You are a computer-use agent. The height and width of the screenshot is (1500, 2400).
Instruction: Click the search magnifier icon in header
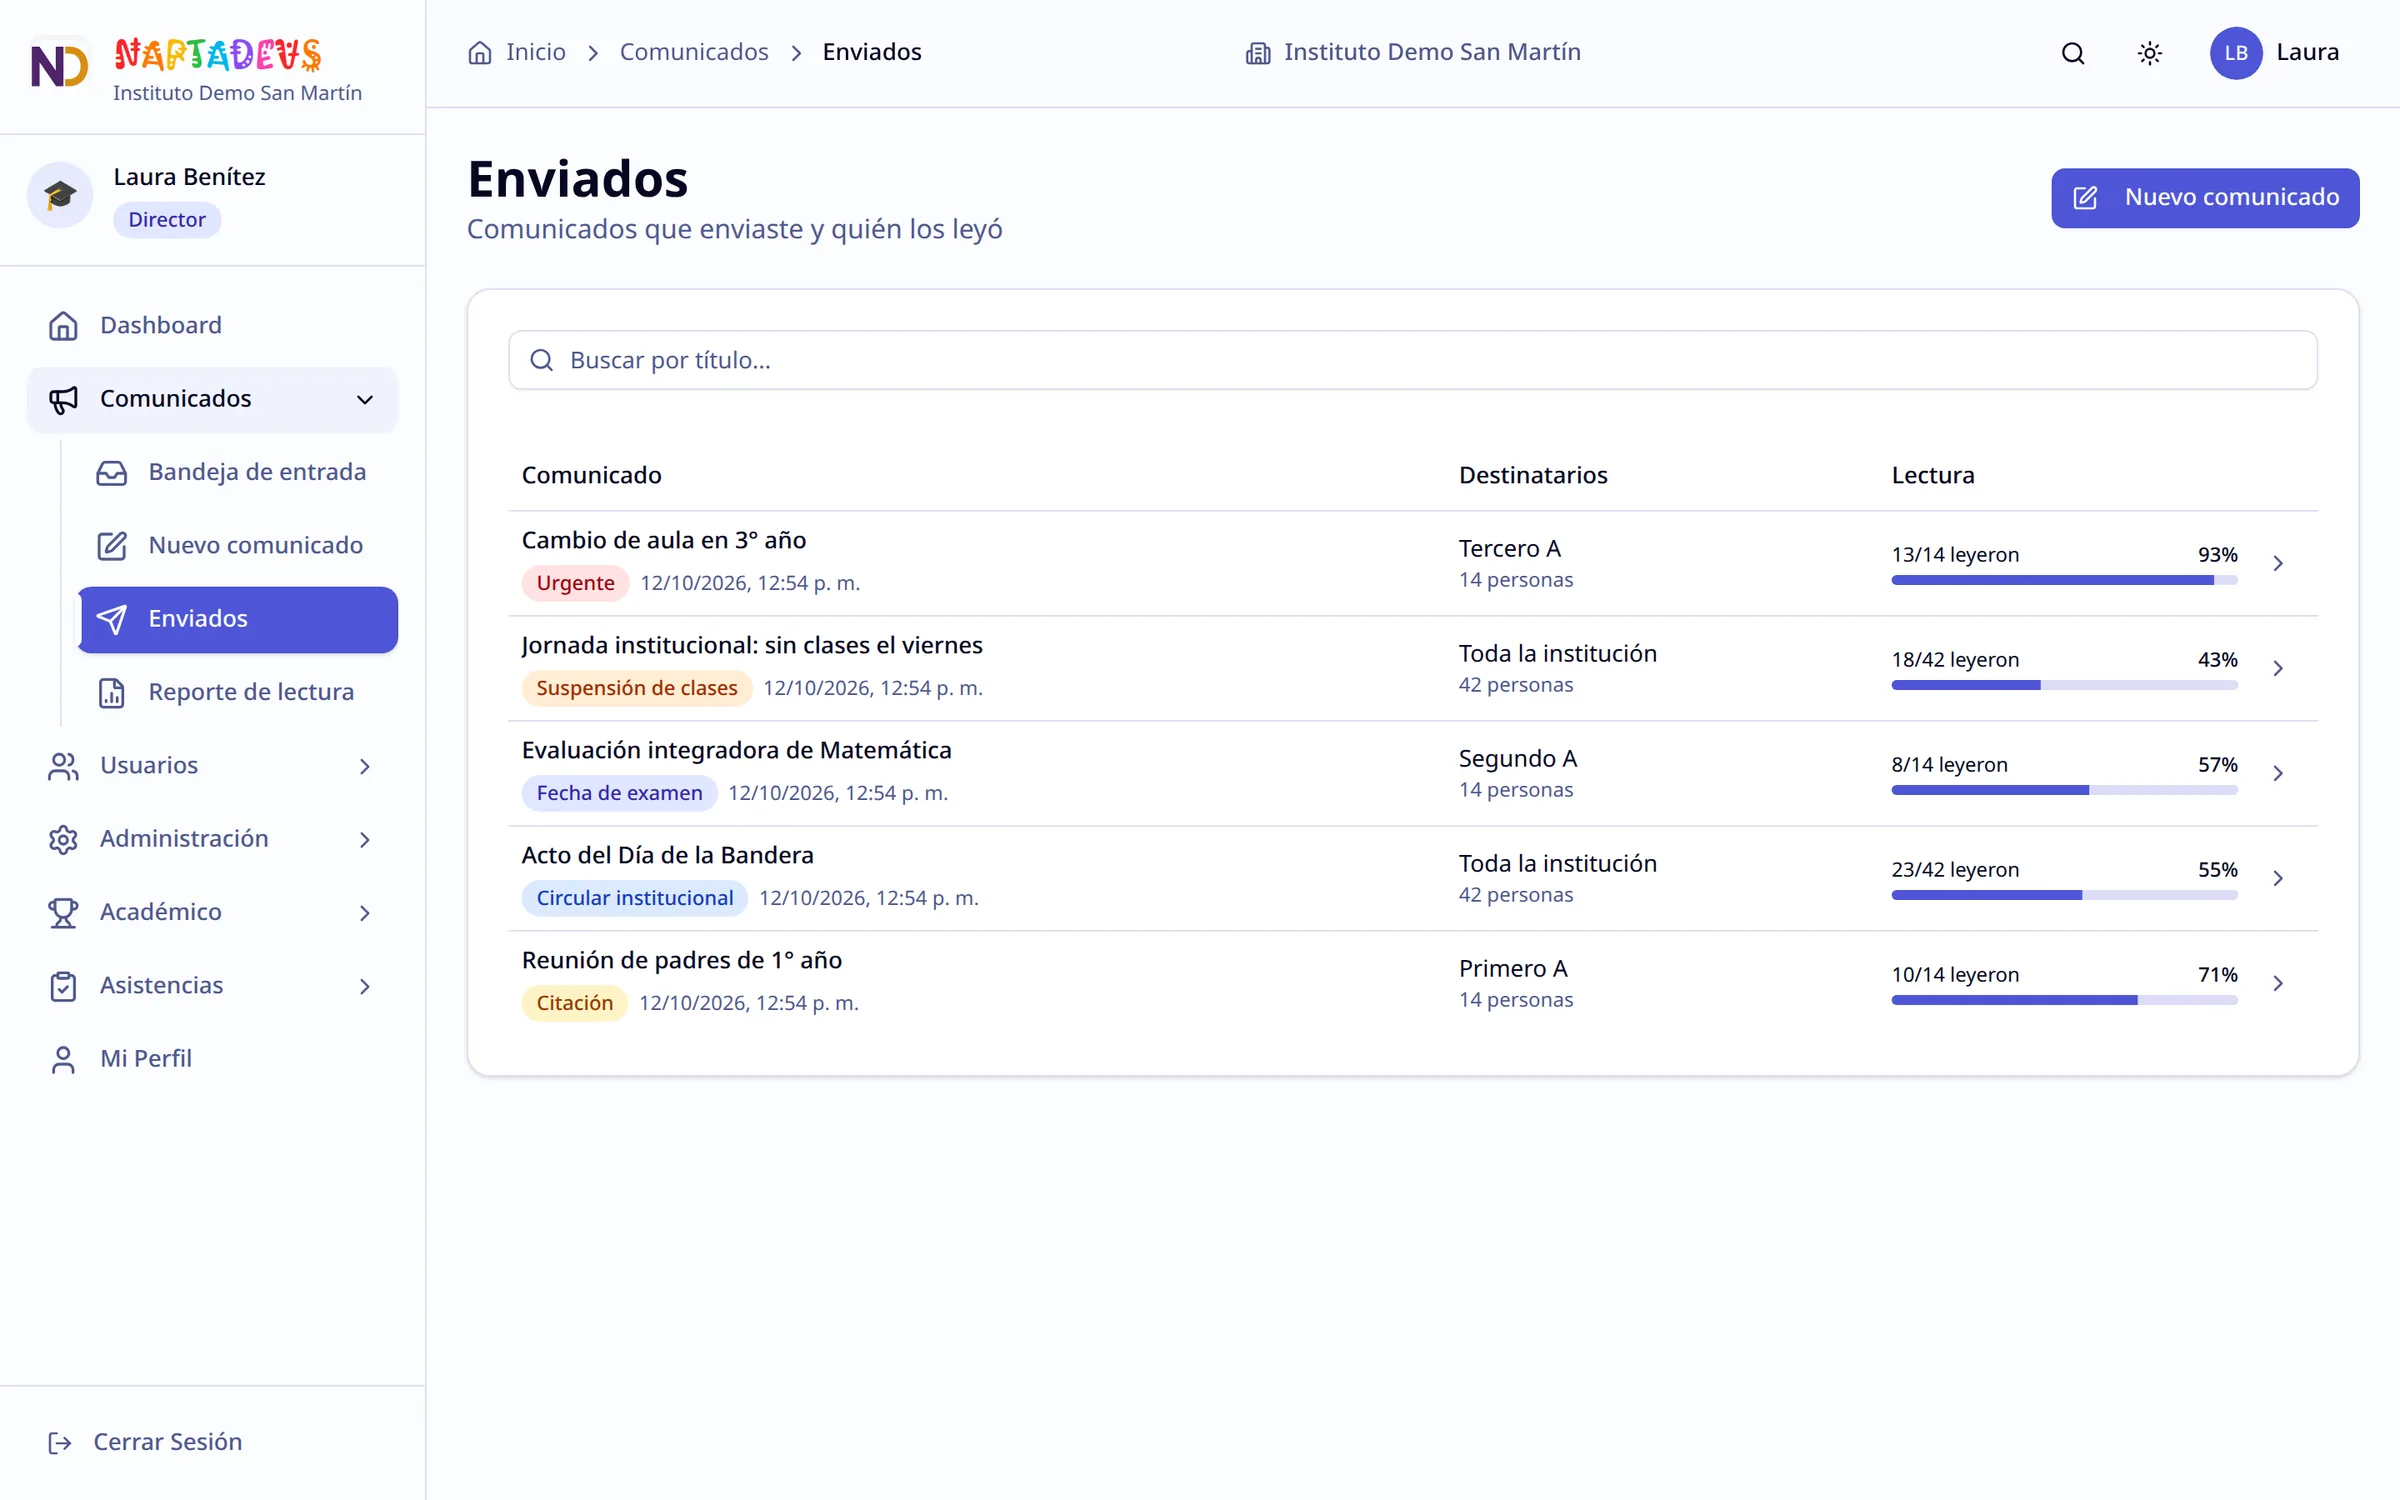click(2073, 53)
